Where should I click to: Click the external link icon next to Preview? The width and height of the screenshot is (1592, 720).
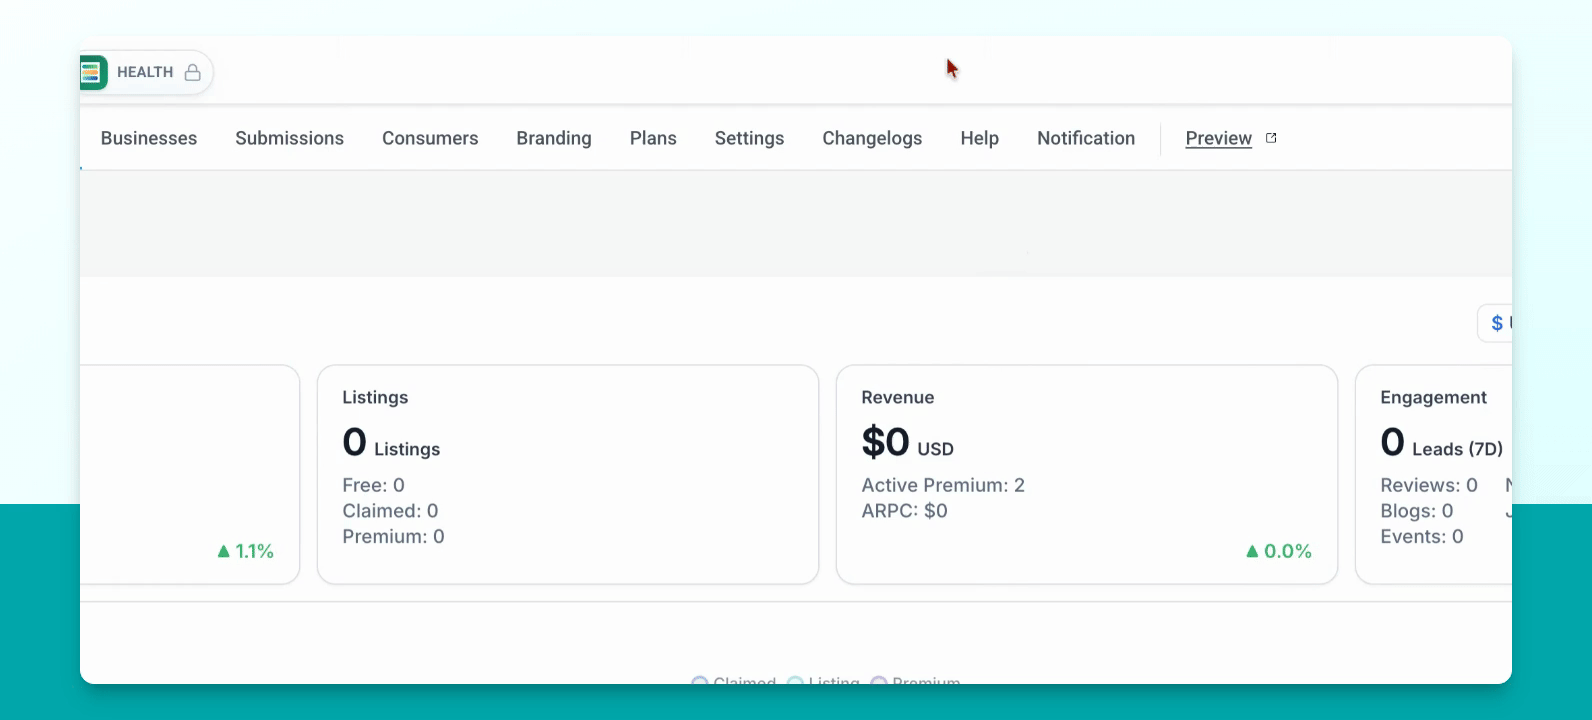point(1271,138)
